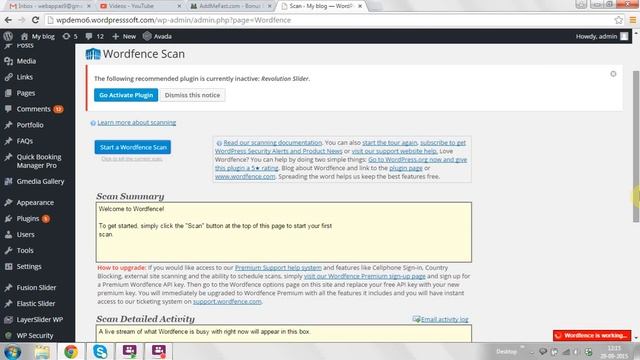
Task: Click the Pages sidebar icon
Action: 8,93
